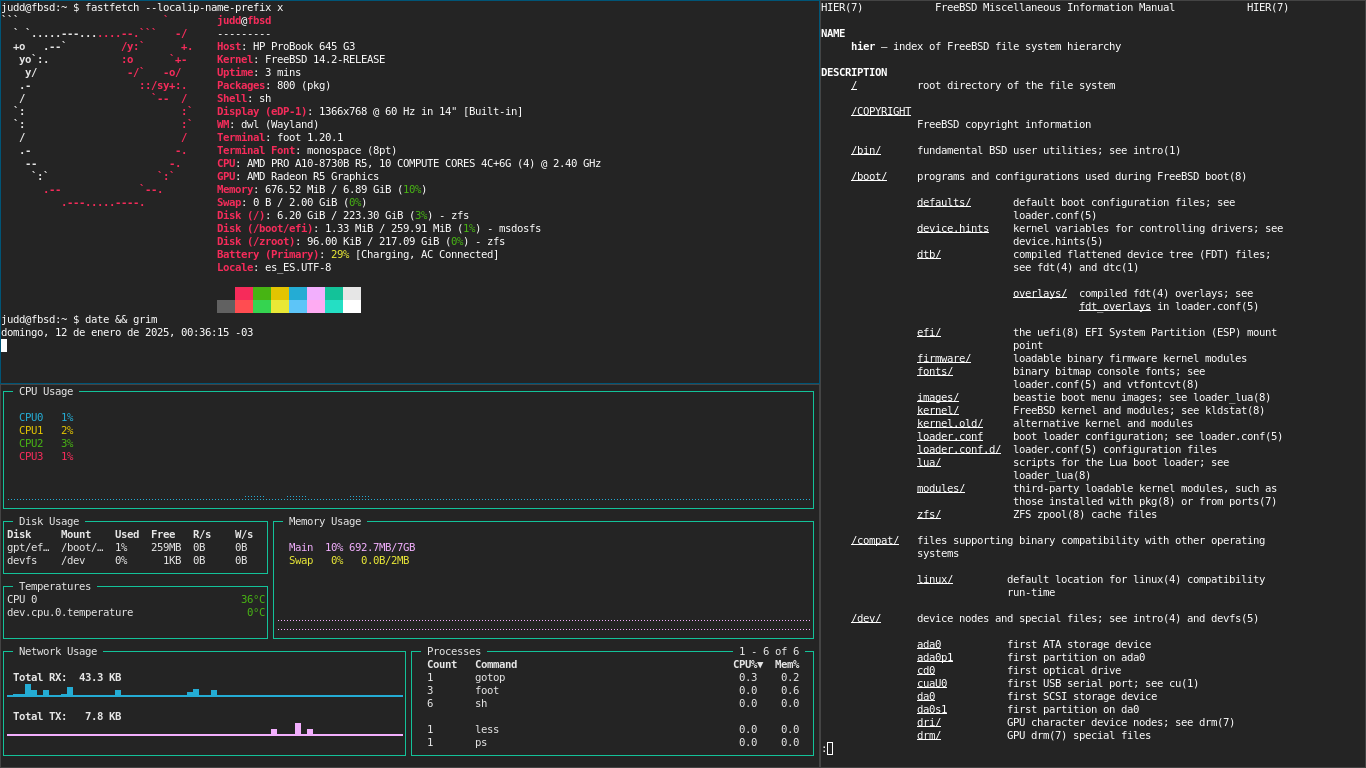Viewport: 1366px width, 768px height.
Task: Click the GPU AMD Radeon R5 Graphics line
Action: (x=298, y=176)
